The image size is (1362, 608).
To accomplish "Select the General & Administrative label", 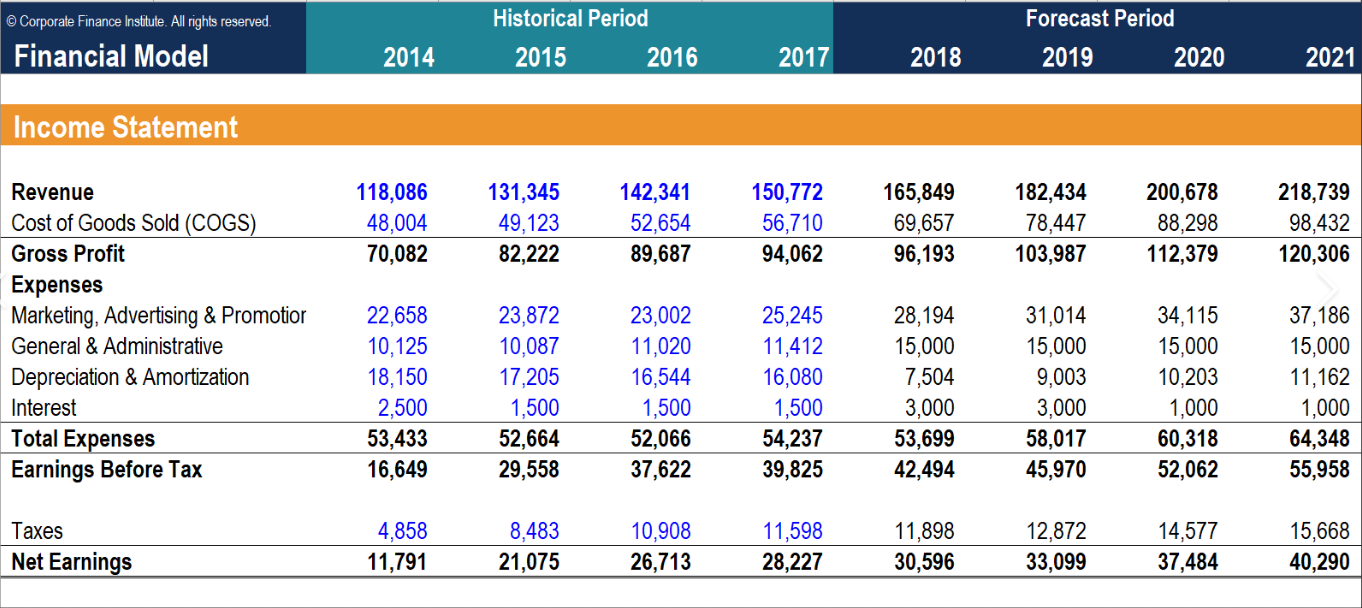I will click(117, 347).
